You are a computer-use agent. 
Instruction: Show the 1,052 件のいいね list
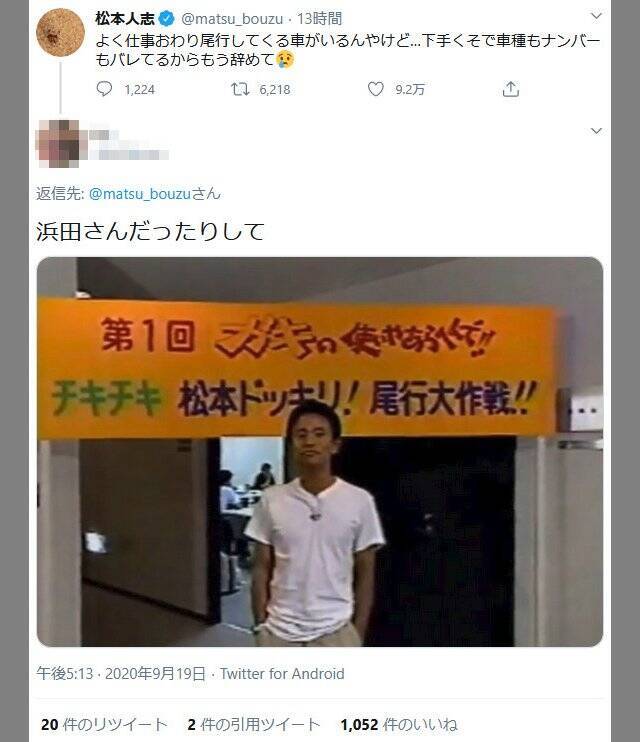(399, 724)
